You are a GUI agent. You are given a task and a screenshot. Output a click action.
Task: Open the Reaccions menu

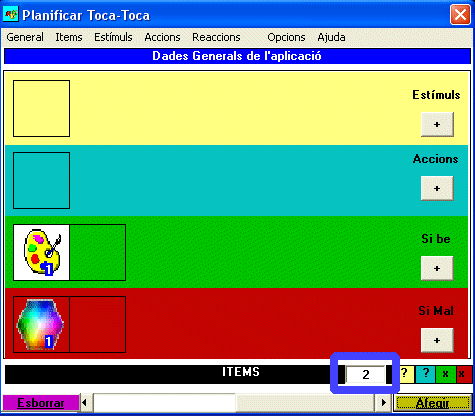216,37
